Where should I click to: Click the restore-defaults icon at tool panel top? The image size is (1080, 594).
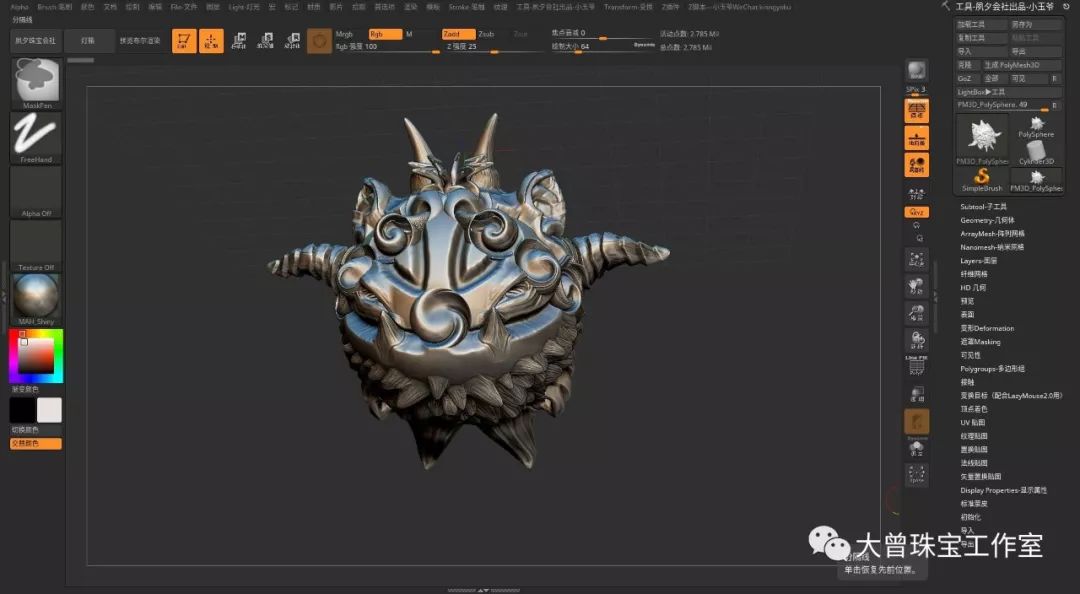[1066, 6]
